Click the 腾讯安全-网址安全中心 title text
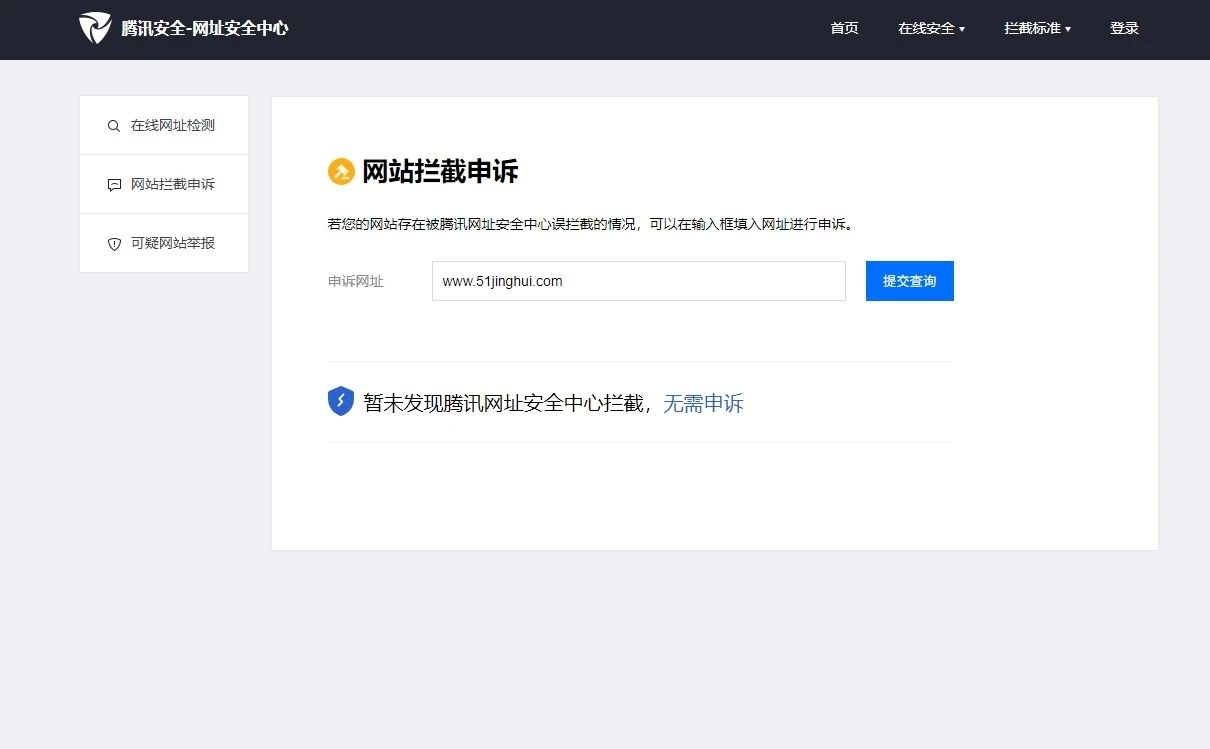 (205, 28)
